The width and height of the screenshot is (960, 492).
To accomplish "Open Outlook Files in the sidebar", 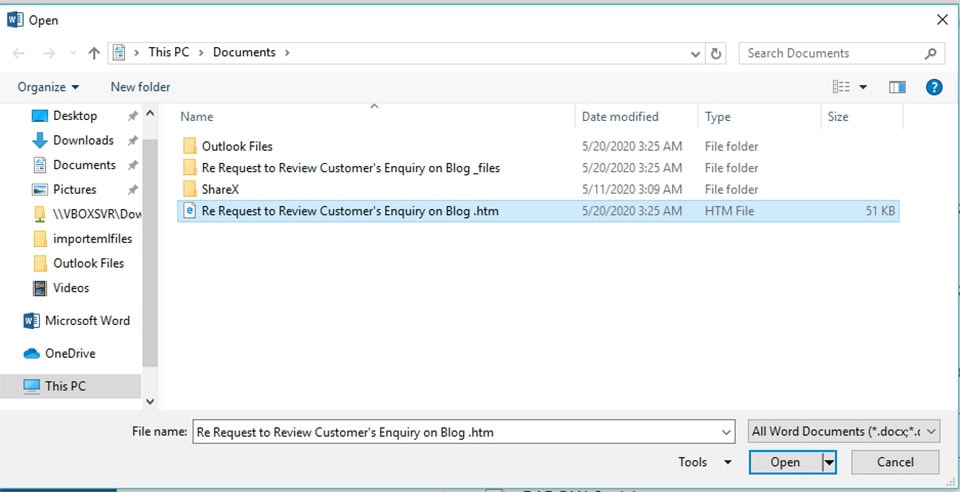I will click(78, 263).
